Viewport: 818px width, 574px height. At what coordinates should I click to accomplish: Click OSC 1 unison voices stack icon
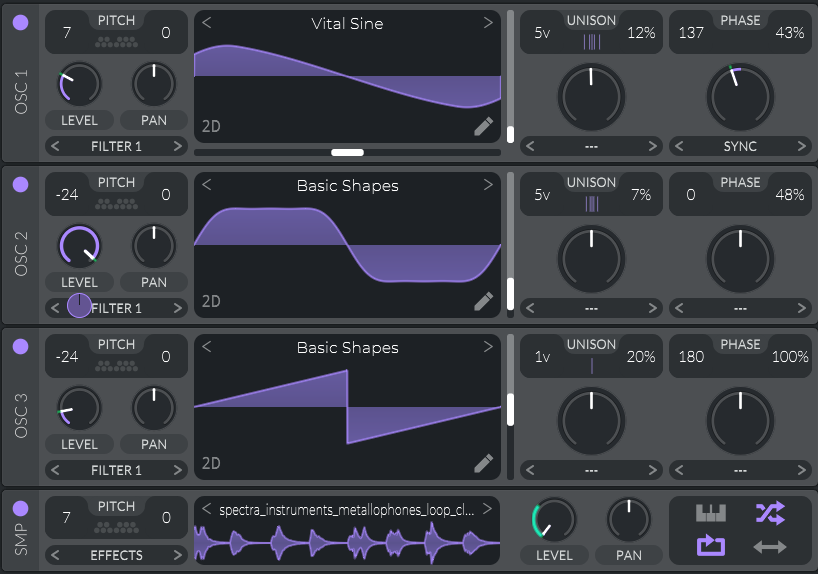pyautogui.click(x=592, y=42)
